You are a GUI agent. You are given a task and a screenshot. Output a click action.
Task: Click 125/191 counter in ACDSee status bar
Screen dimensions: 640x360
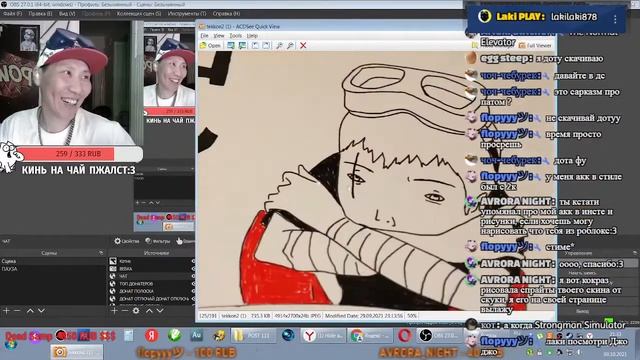point(208,316)
